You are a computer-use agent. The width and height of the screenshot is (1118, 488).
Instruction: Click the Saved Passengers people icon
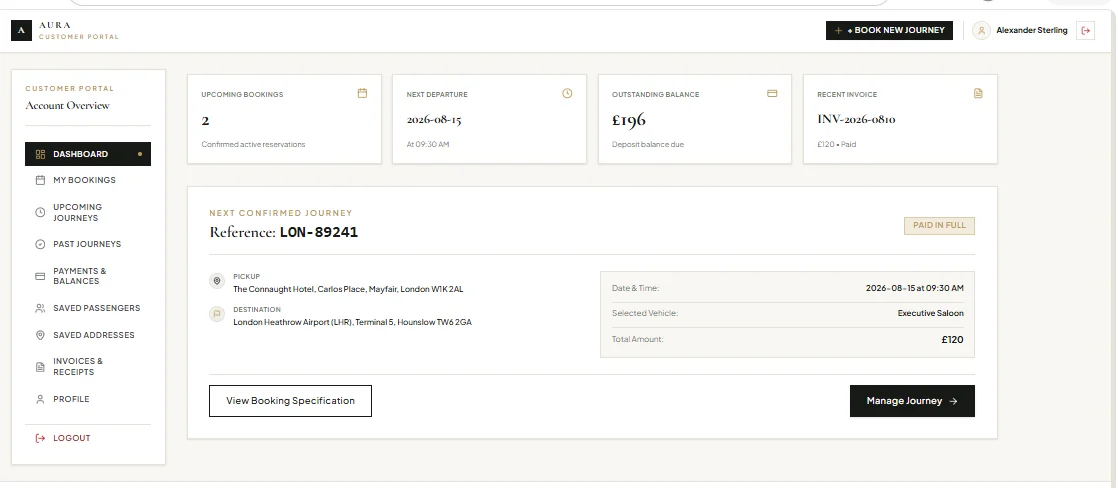point(41,308)
